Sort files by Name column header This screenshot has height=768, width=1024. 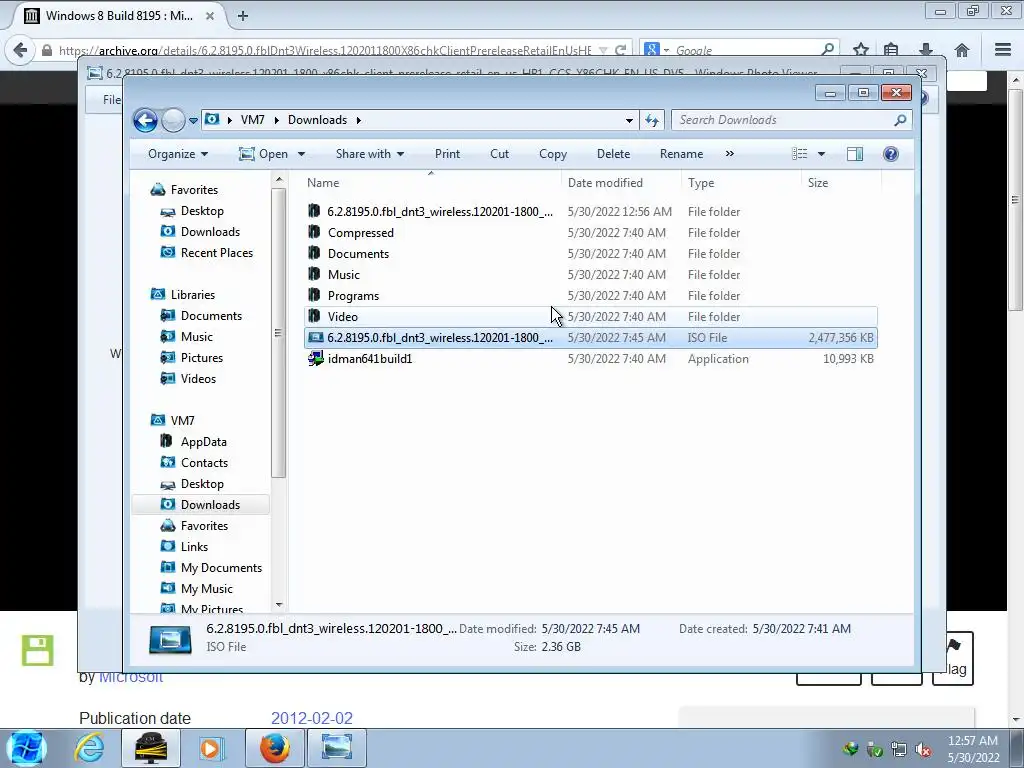point(430,183)
